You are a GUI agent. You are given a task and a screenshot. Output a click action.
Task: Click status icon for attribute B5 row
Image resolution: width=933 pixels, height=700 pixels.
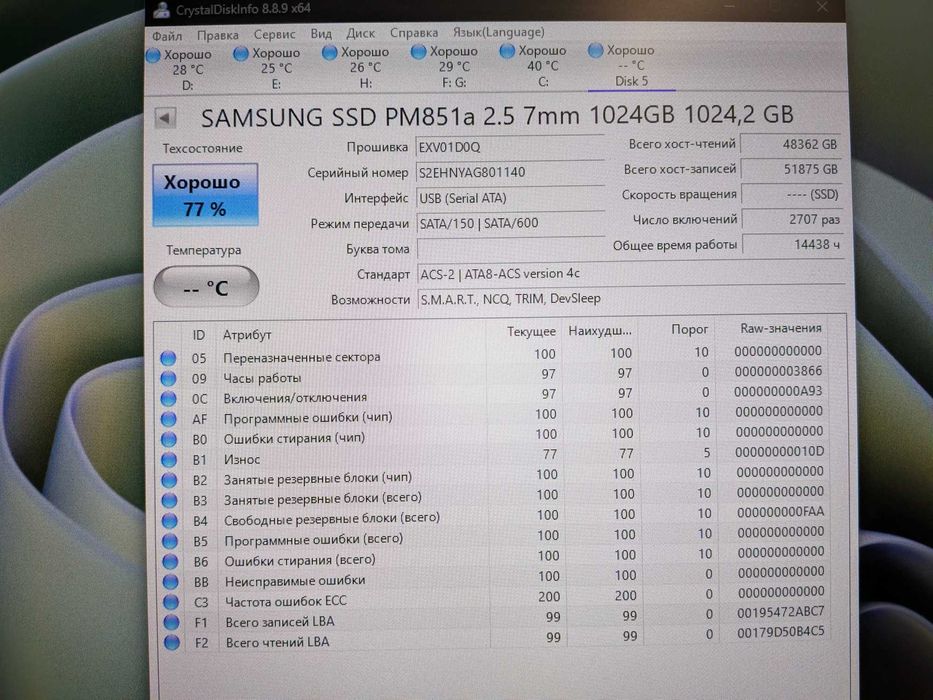170,541
